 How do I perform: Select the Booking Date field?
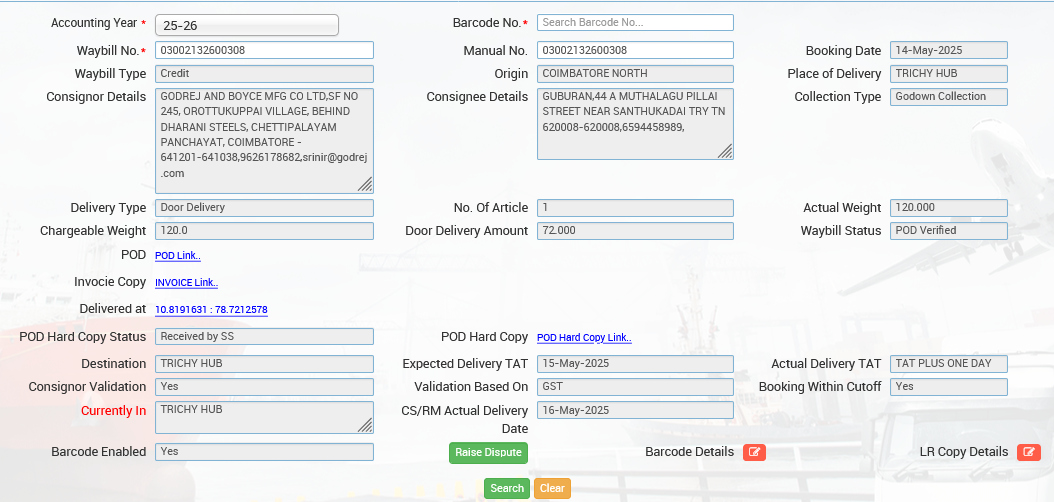click(x=948, y=50)
